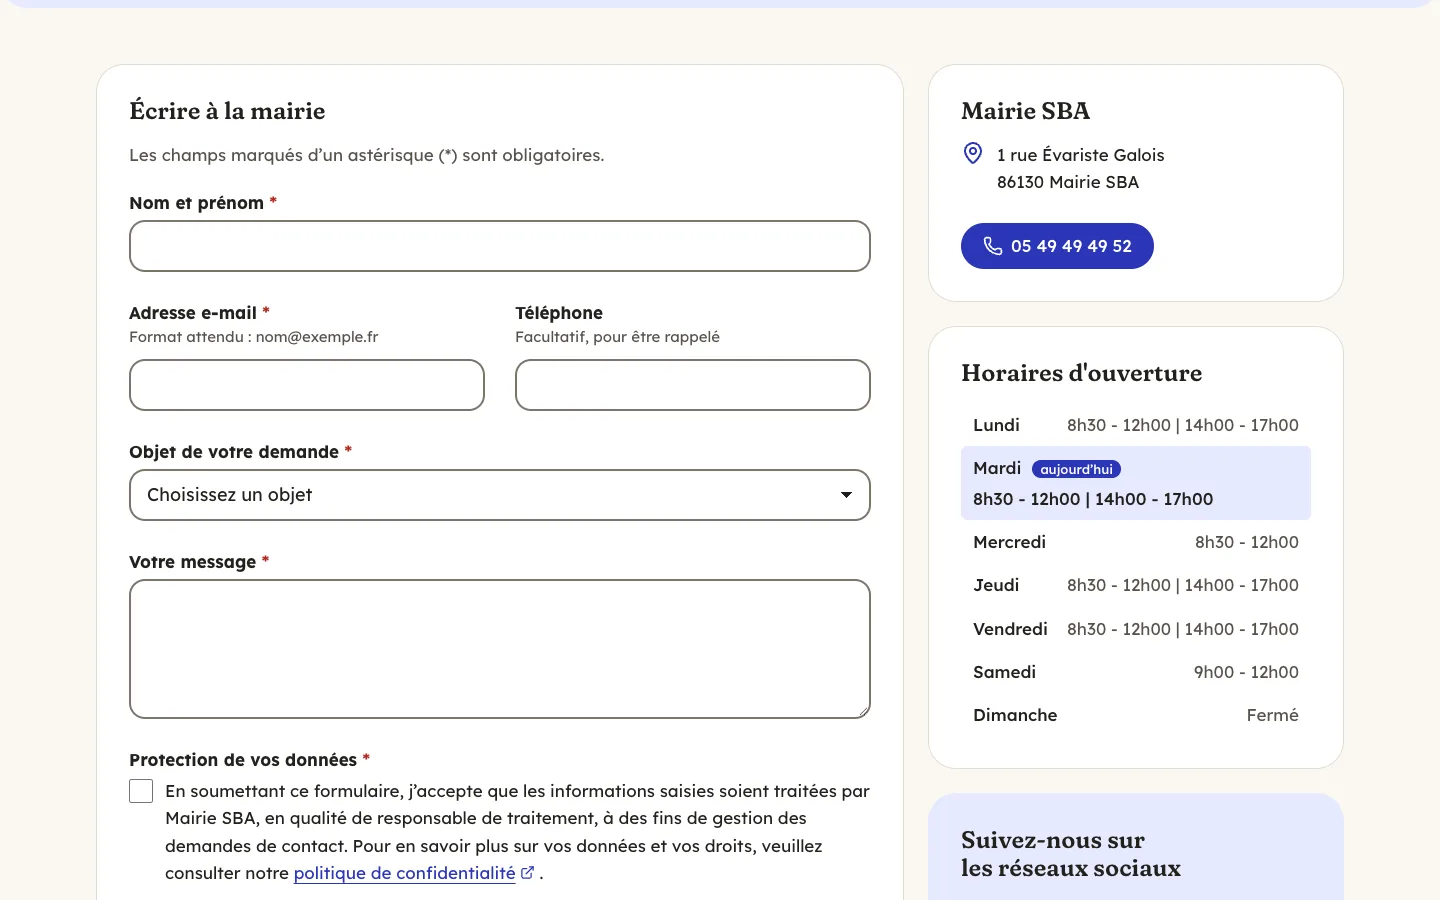Click the aujourd'hui badge next to Mardi
Viewport: 1440px width, 900px height.
1076,469
